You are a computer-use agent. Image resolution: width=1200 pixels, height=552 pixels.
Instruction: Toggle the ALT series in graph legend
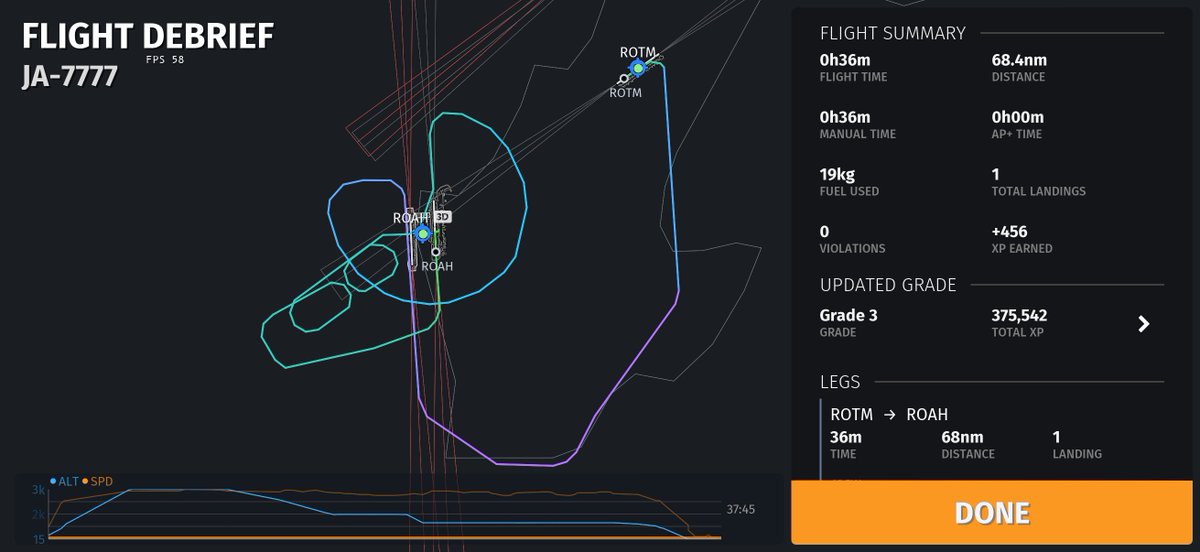[x=64, y=482]
